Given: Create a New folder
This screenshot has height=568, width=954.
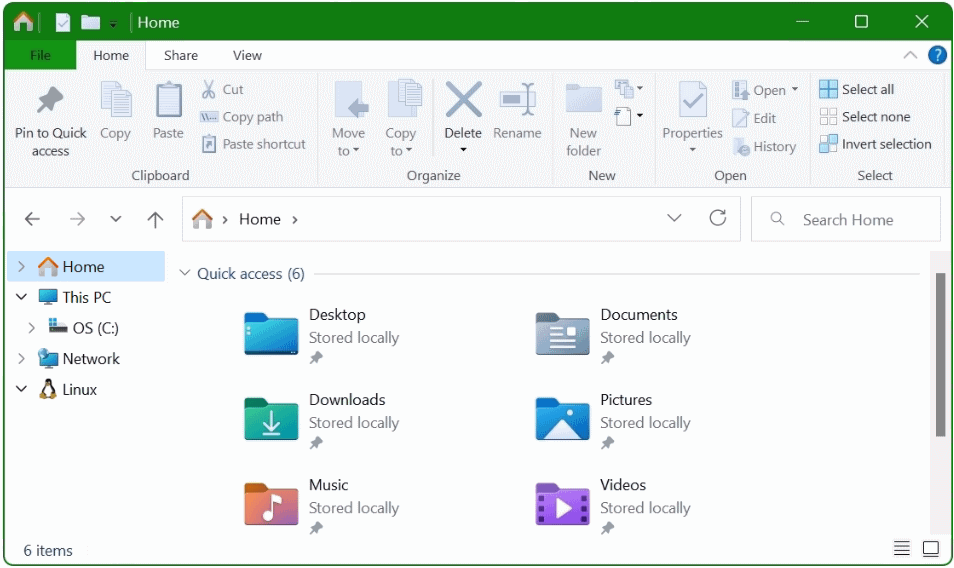Looking at the screenshot, I should (583, 119).
